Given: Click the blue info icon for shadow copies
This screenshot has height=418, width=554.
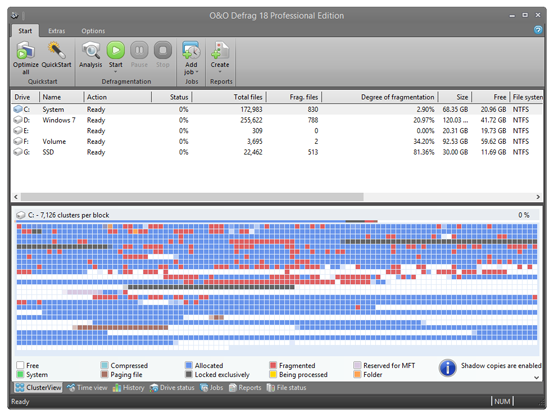Looking at the screenshot, I should click(x=448, y=368).
